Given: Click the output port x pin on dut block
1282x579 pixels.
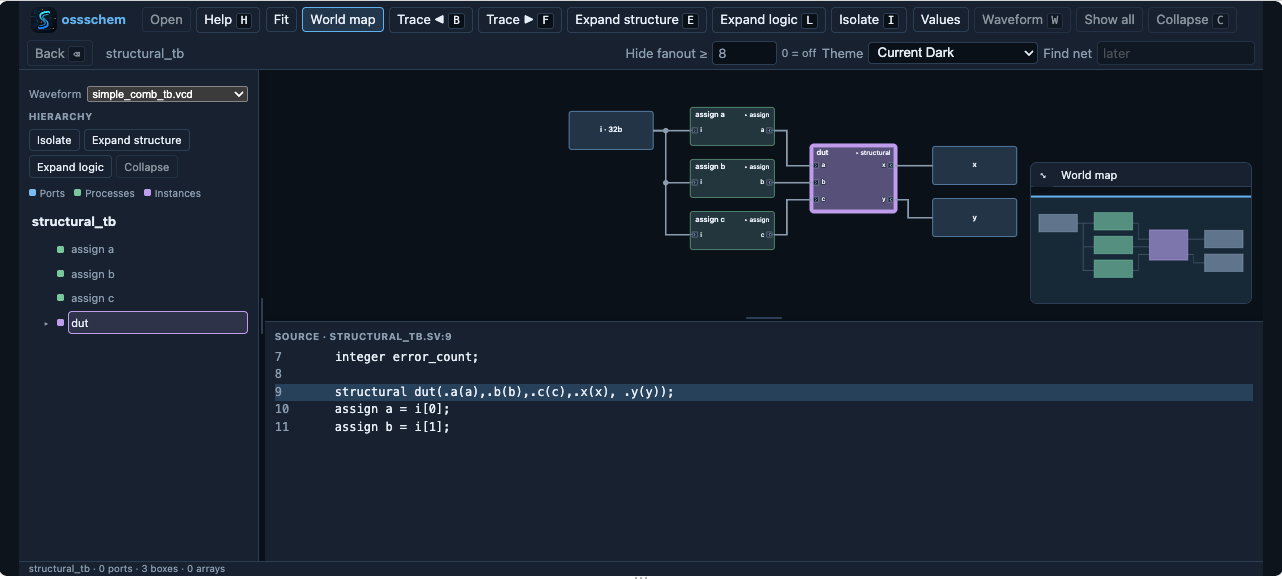Looking at the screenshot, I should click(890, 165).
